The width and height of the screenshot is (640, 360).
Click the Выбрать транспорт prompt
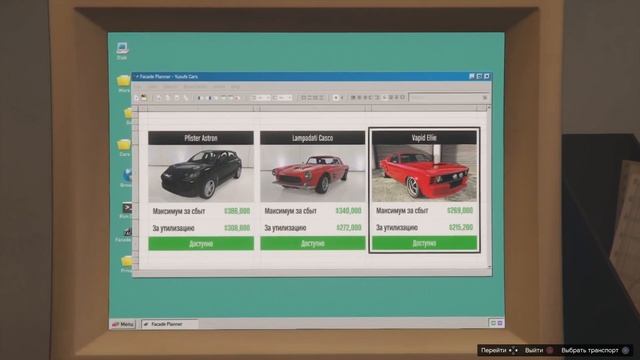(595, 350)
